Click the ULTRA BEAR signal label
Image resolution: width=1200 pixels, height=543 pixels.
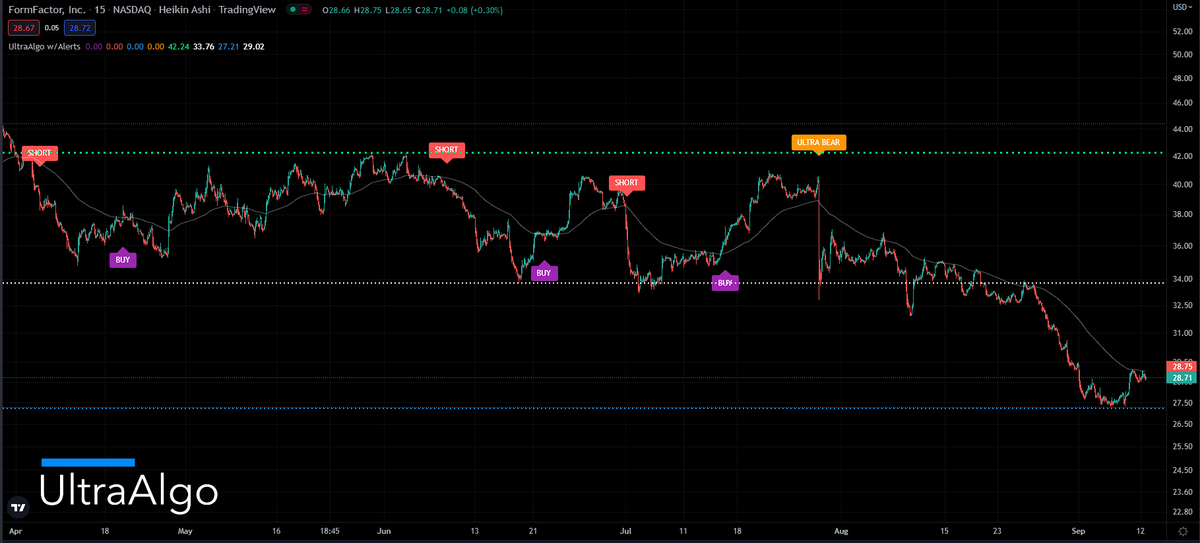(x=819, y=143)
